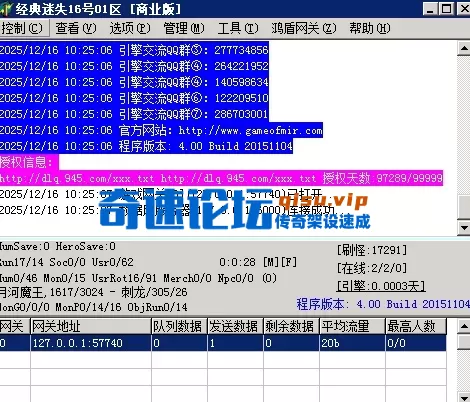Click log line with QQ群 264221952

[x=134, y=66]
